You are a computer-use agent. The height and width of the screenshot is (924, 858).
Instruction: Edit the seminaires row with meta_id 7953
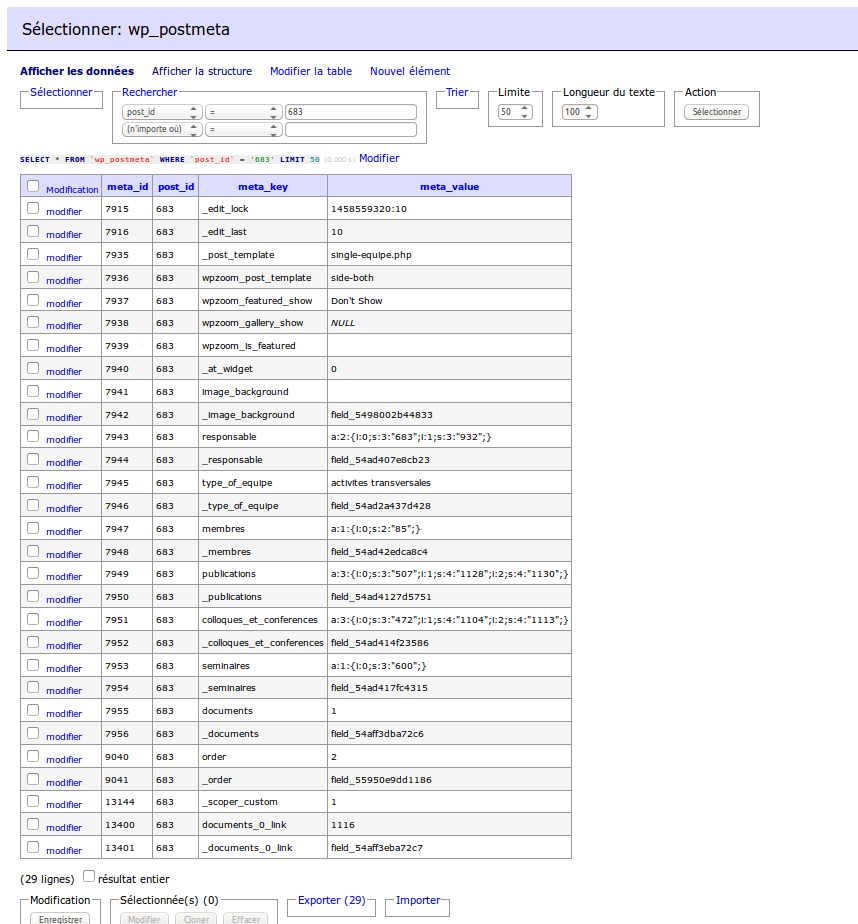click(x=64, y=668)
